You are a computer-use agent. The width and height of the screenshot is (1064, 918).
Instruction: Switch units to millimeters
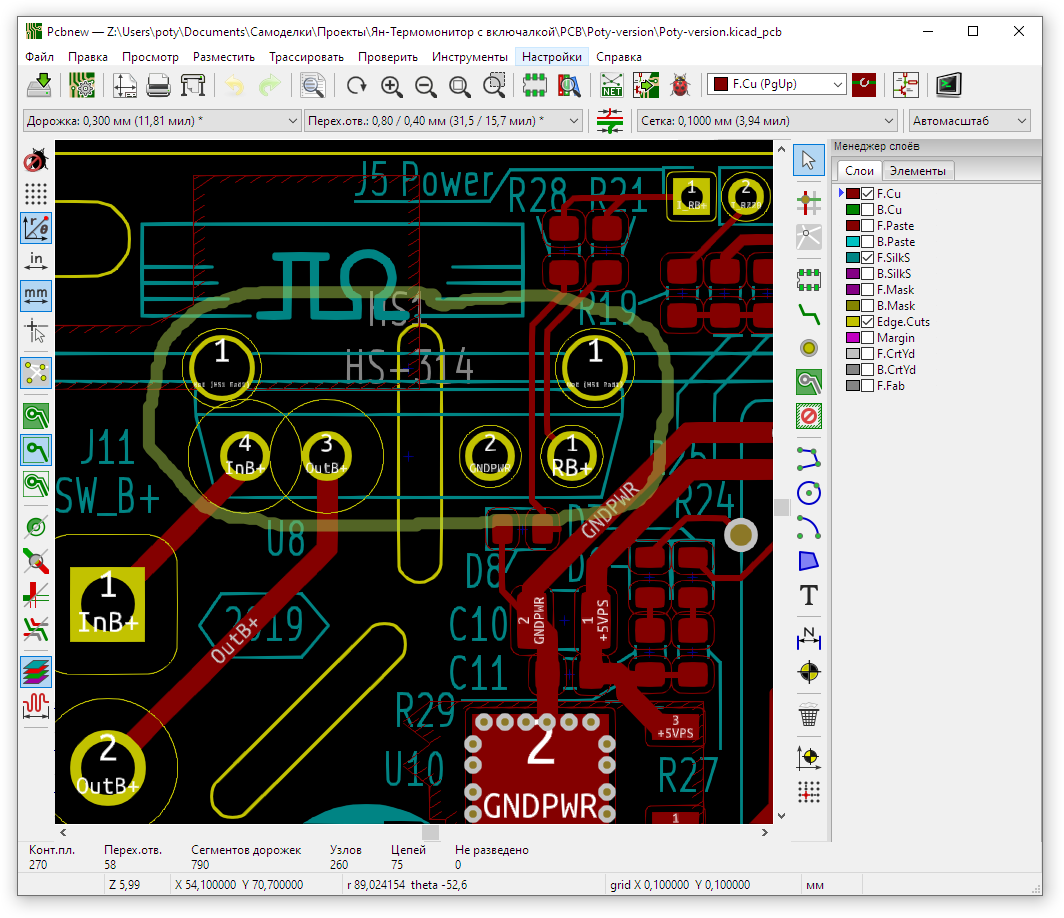(37, 295)
